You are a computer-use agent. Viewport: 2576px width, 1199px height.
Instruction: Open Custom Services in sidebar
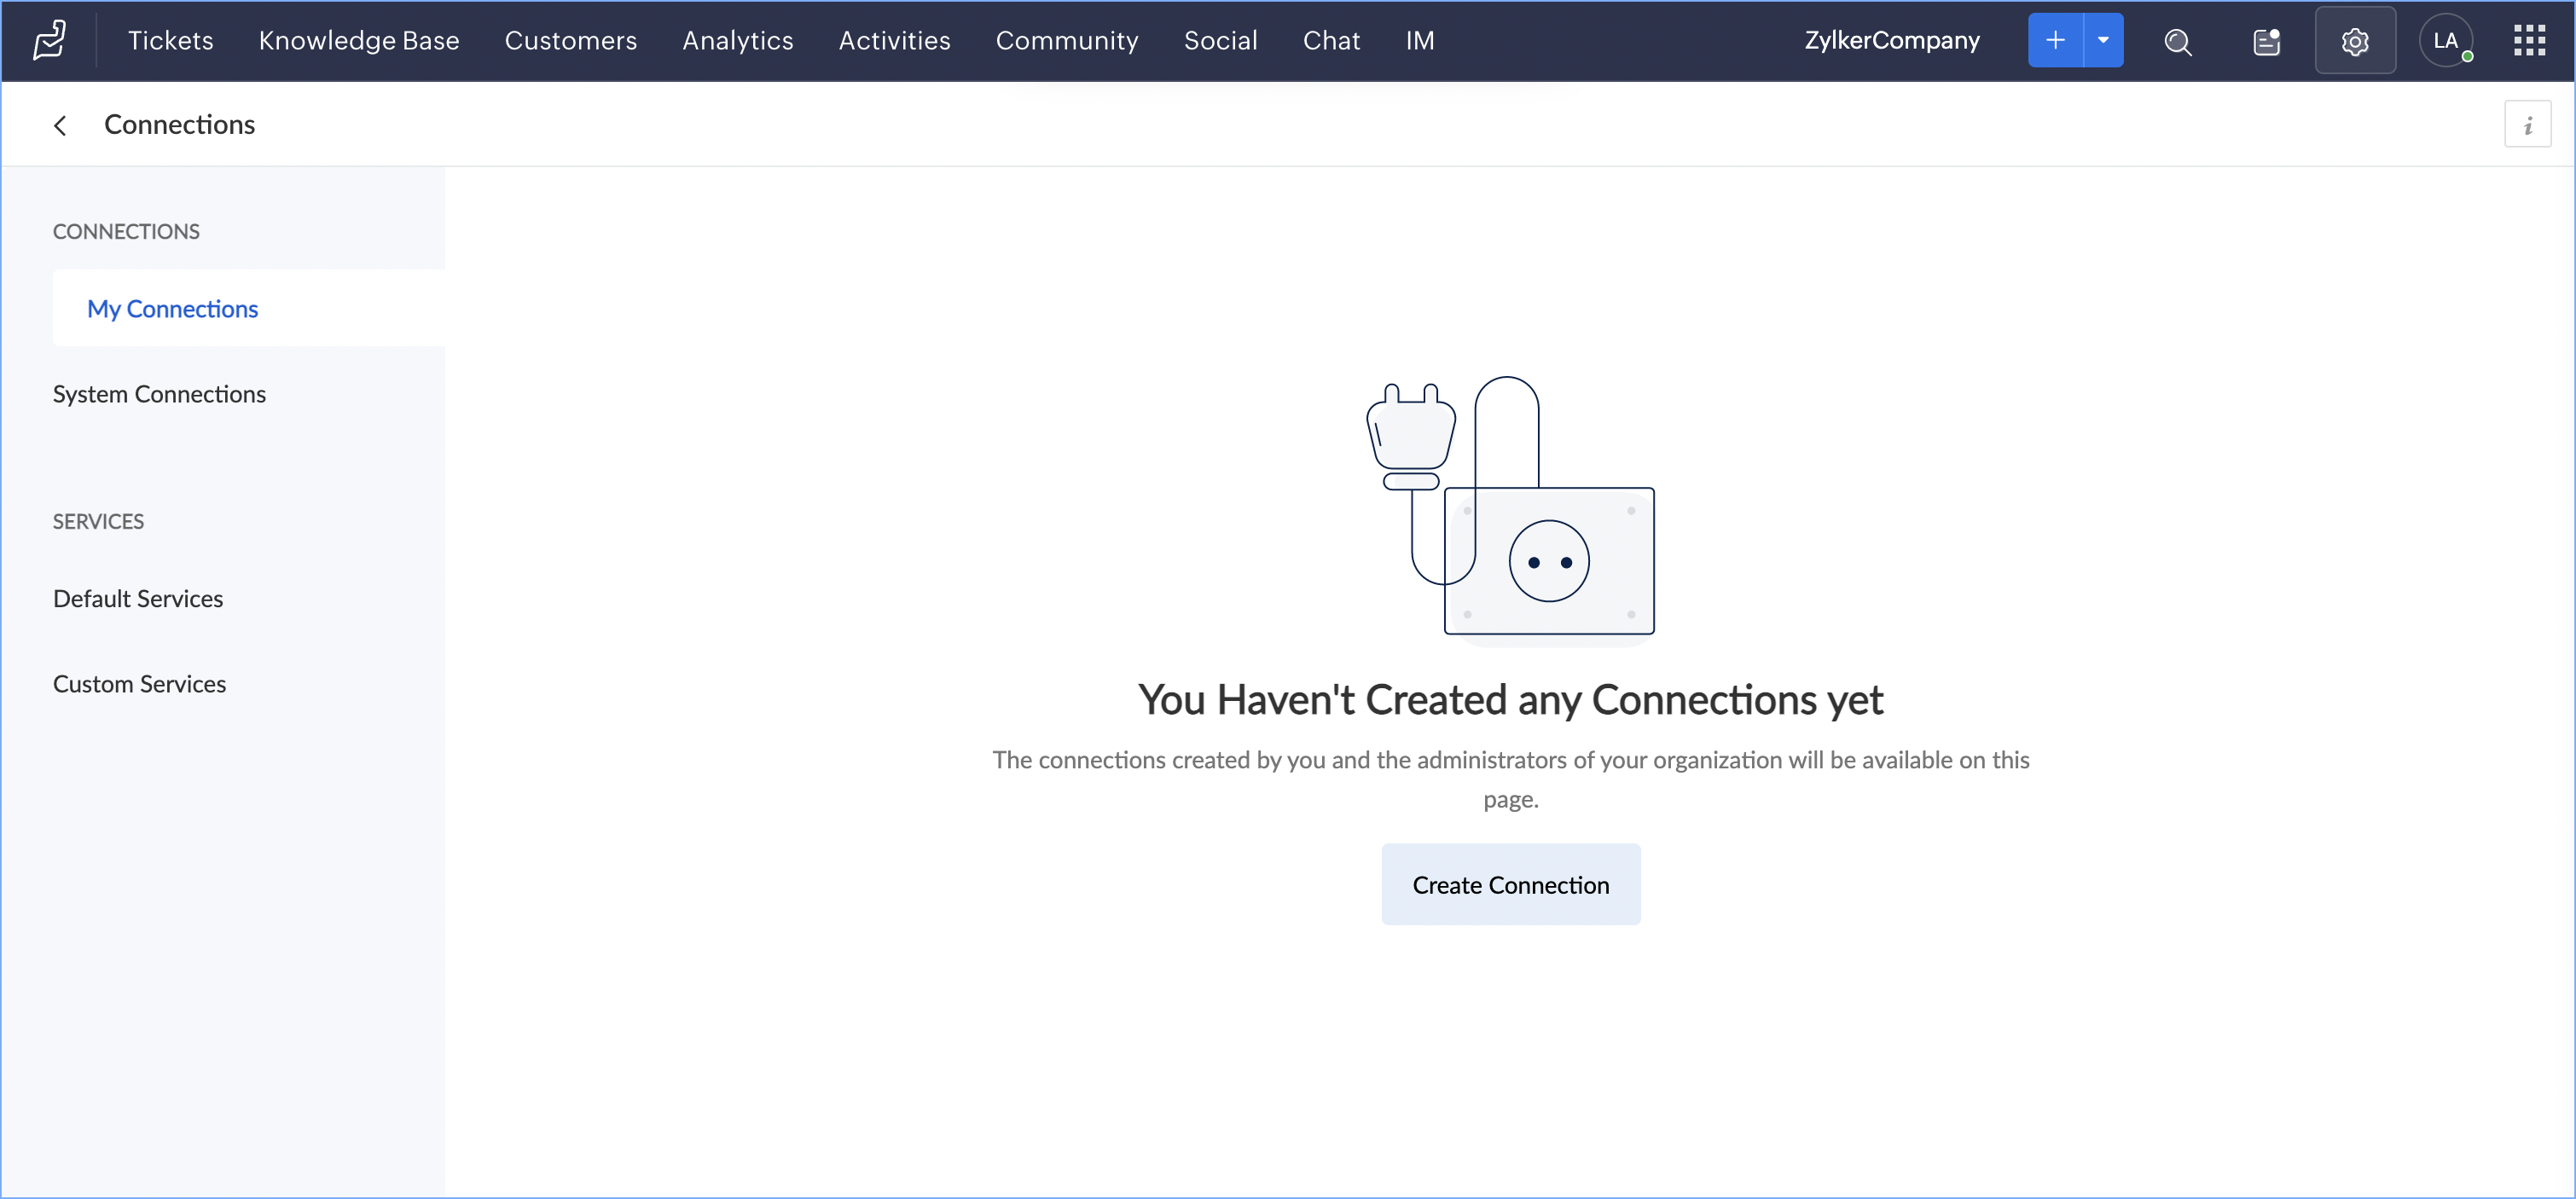coord(139,684)
